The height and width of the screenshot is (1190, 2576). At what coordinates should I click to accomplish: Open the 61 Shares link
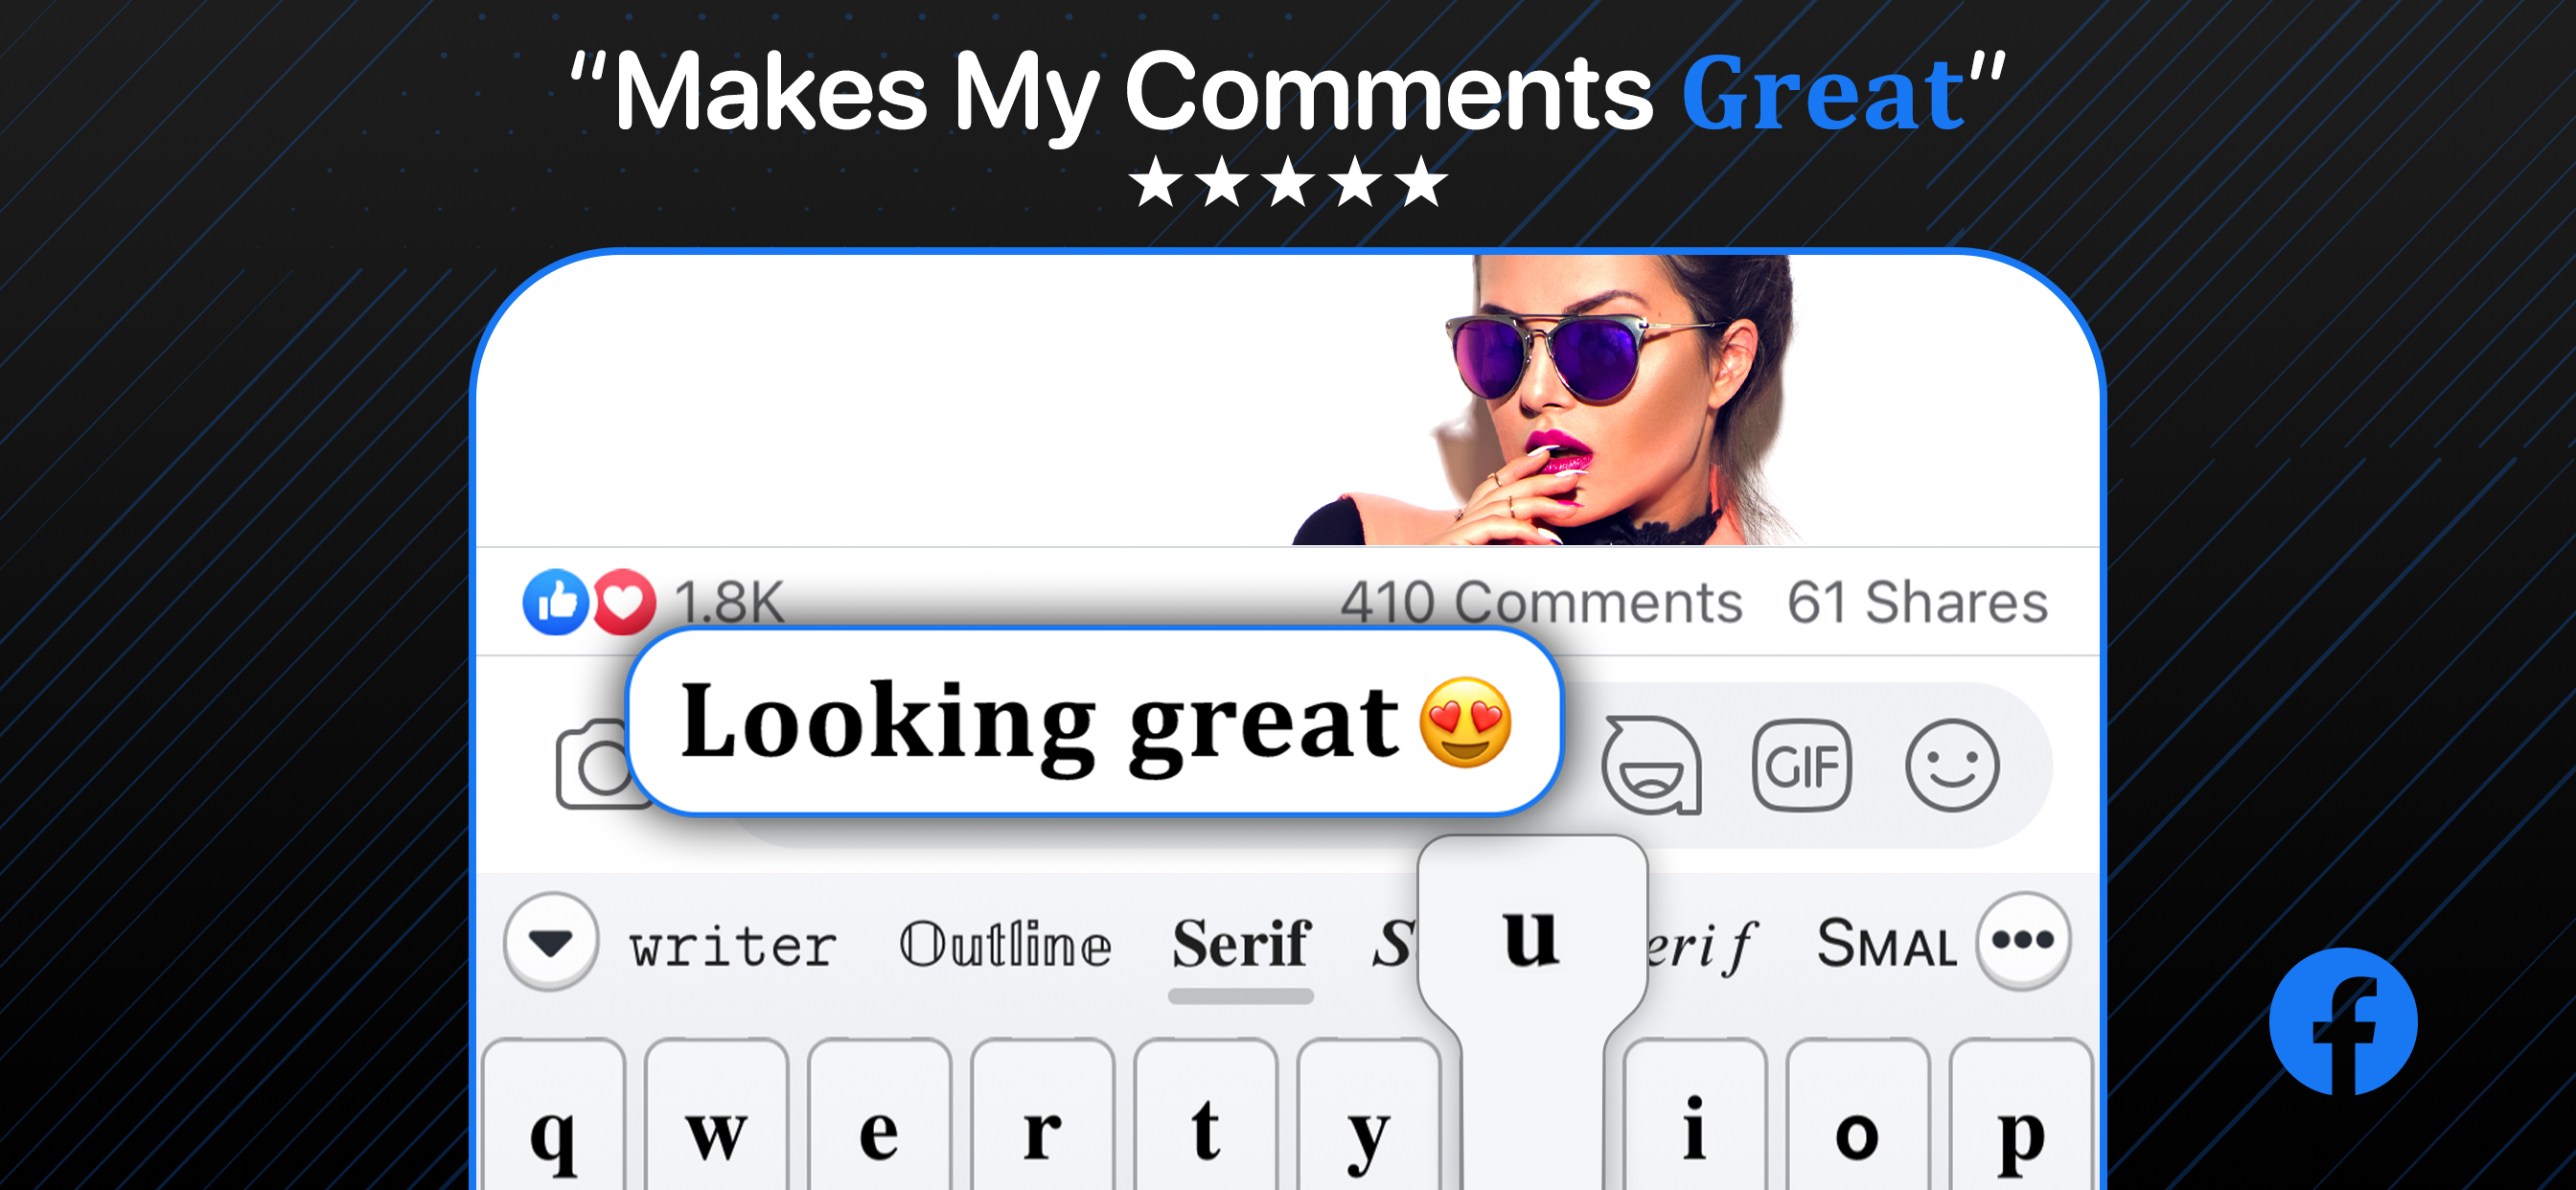pos(1917,602)
